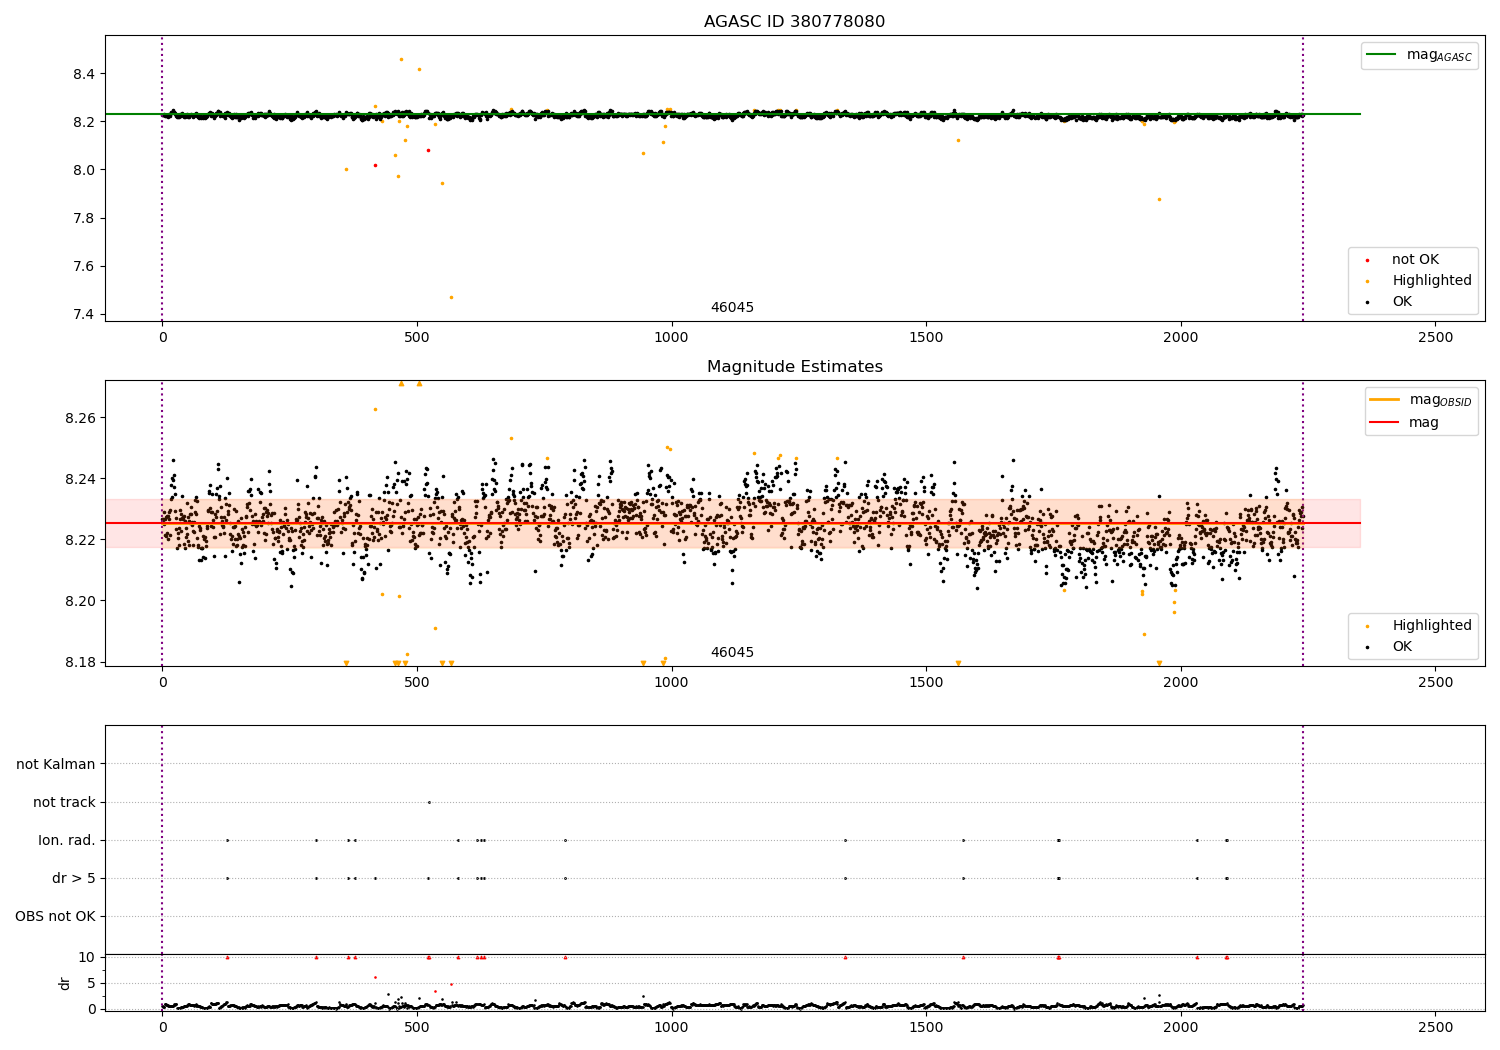Click the 46045 label in the top plot

click(x=732, y=308)
